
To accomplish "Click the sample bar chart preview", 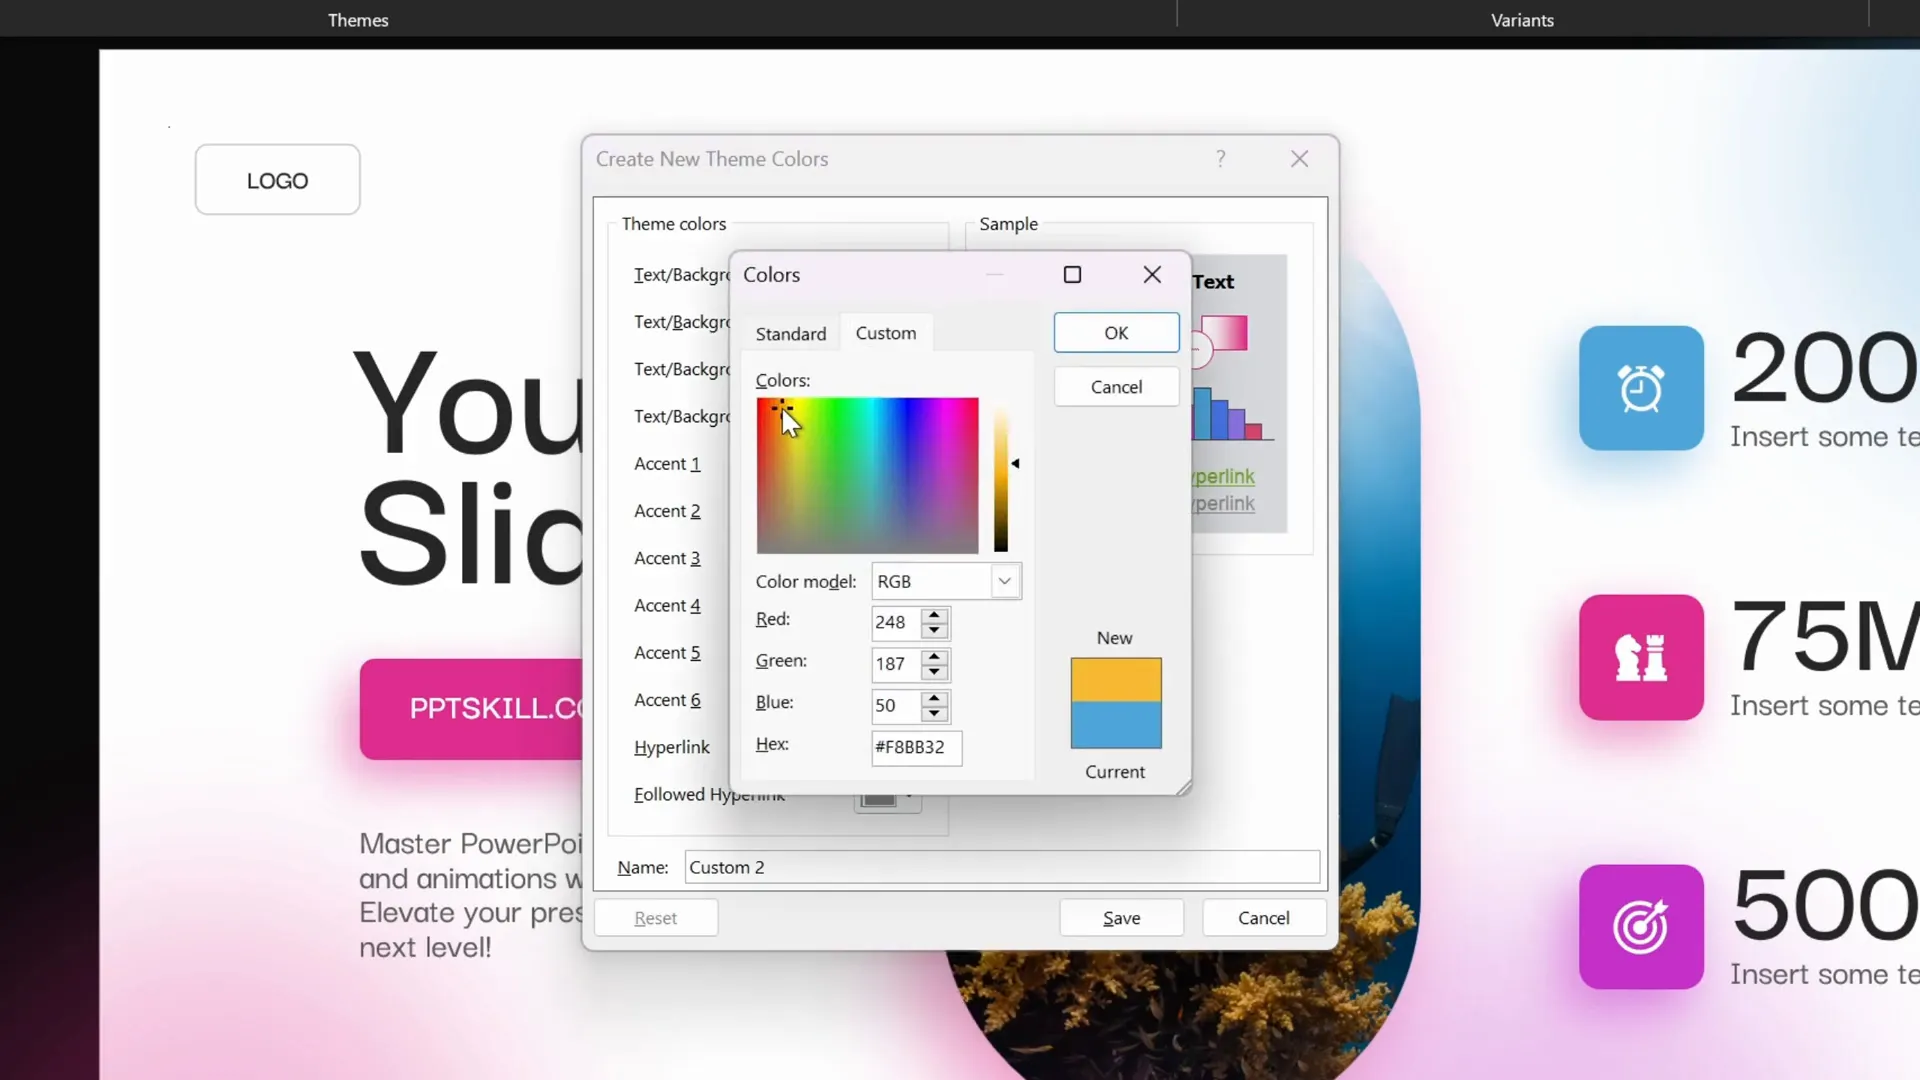I will point(1233,414).
